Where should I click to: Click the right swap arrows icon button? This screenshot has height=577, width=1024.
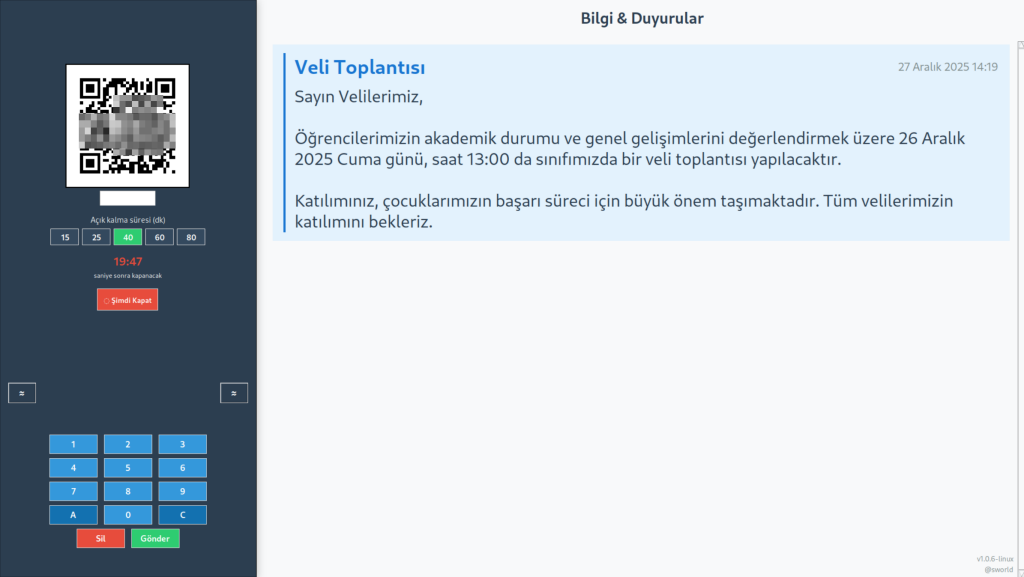click(x=234, y=393)
